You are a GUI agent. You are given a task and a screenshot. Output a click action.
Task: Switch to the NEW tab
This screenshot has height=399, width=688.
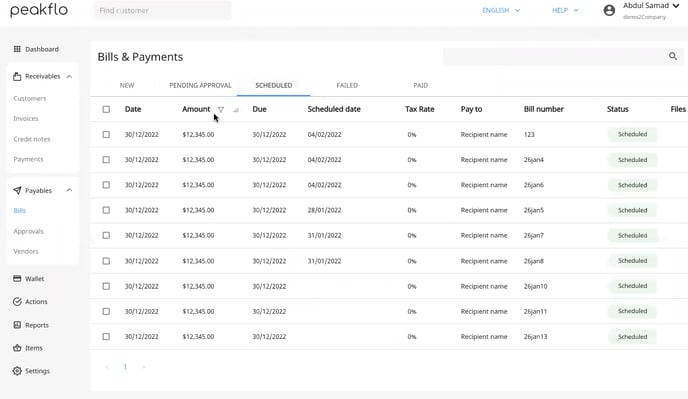(x=127, y=85)
